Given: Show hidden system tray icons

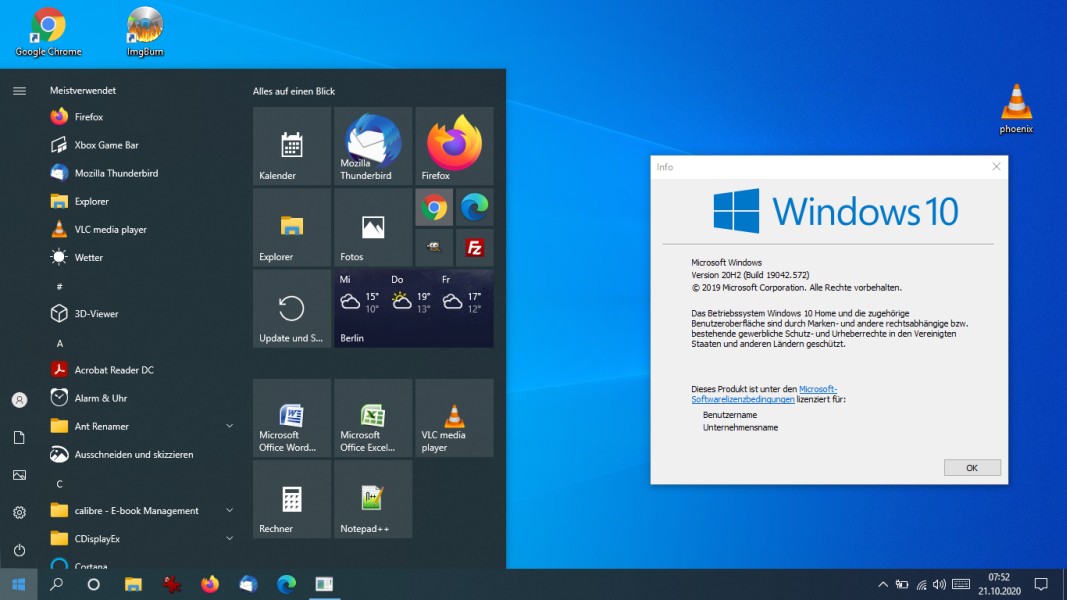Looking at the screenshot, I should tap(883, 584).
